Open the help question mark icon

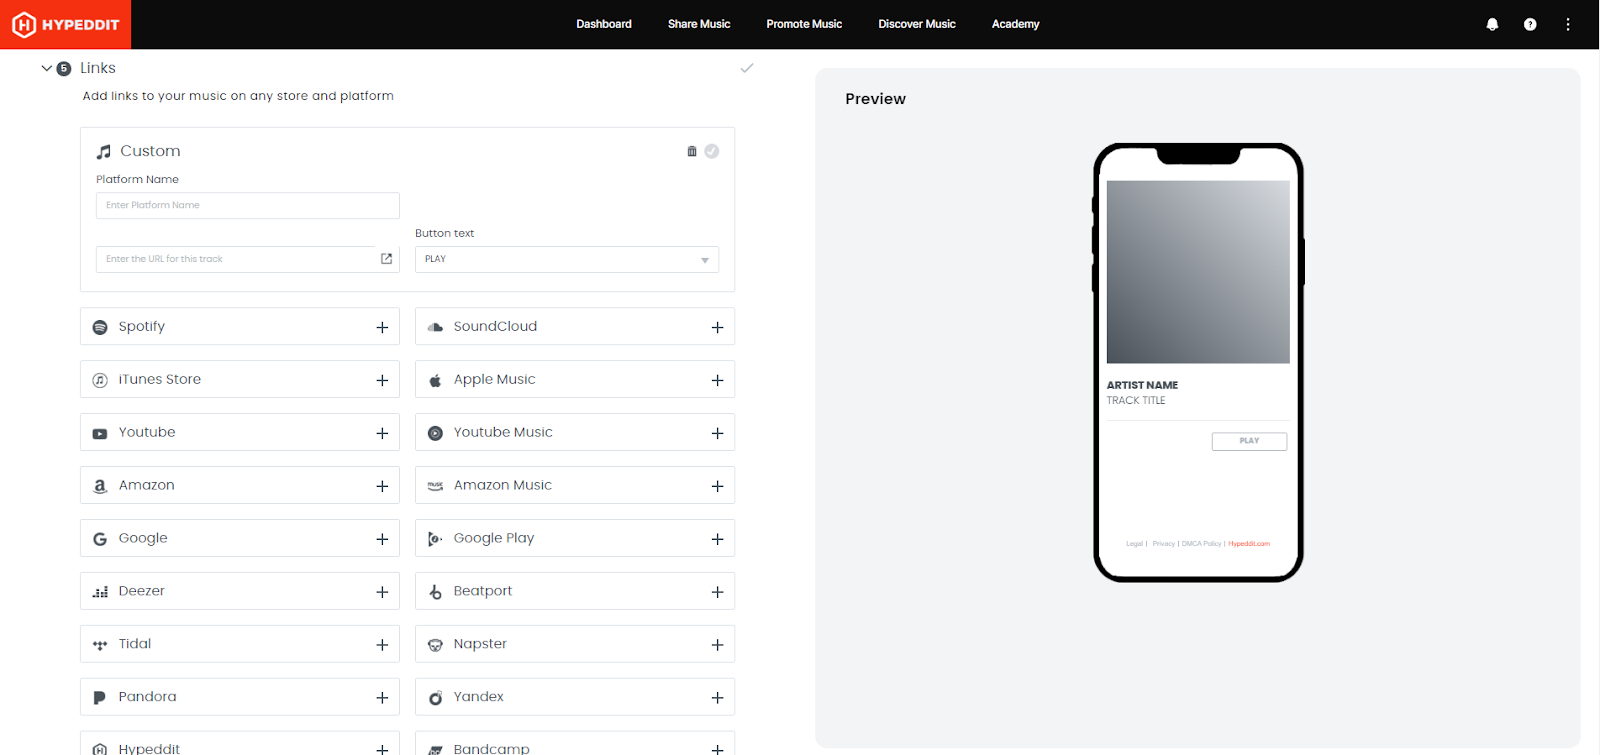1530,24
